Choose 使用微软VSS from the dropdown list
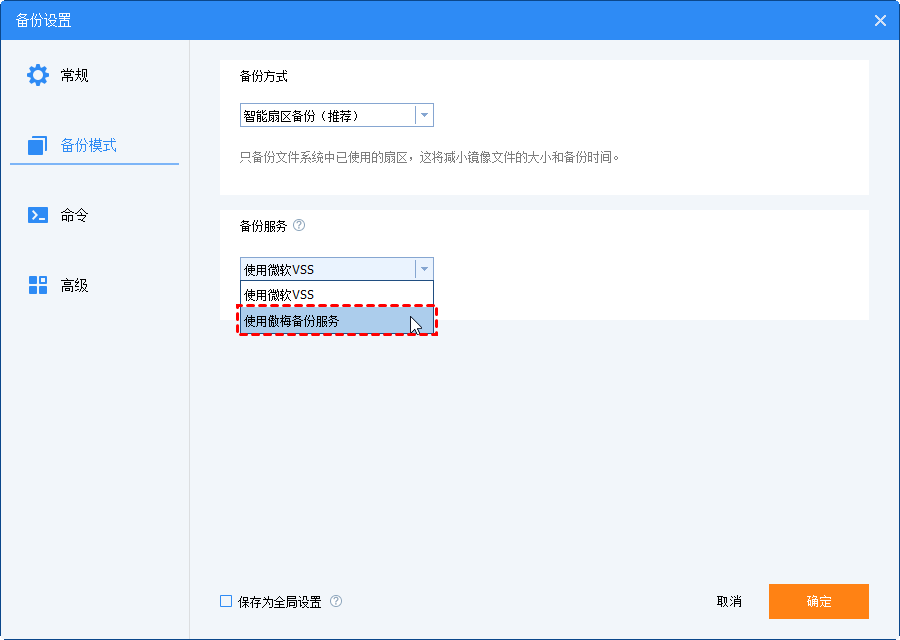The width and height of the screenshot is (900, 640). [x=336, y=295]
